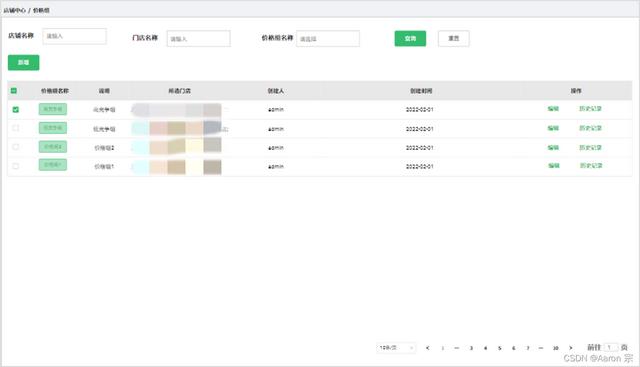Image resolution: width=640 pixels, height=367 pixels.
Task: Toggle the select-all checkbox in the table header
Action: (13, 91)
